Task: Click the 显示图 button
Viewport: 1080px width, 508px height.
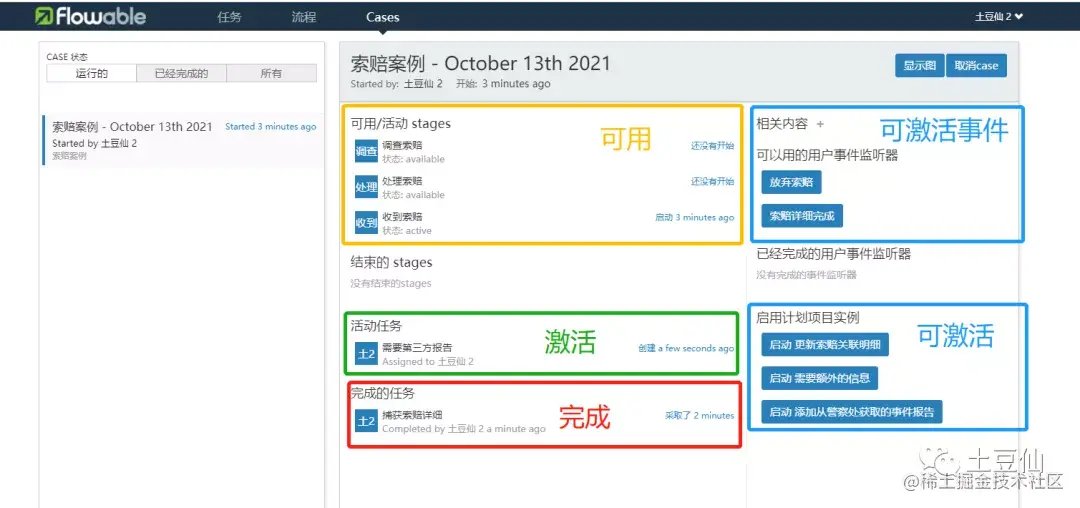Action: pyautogui.click(x=920, y=66)
